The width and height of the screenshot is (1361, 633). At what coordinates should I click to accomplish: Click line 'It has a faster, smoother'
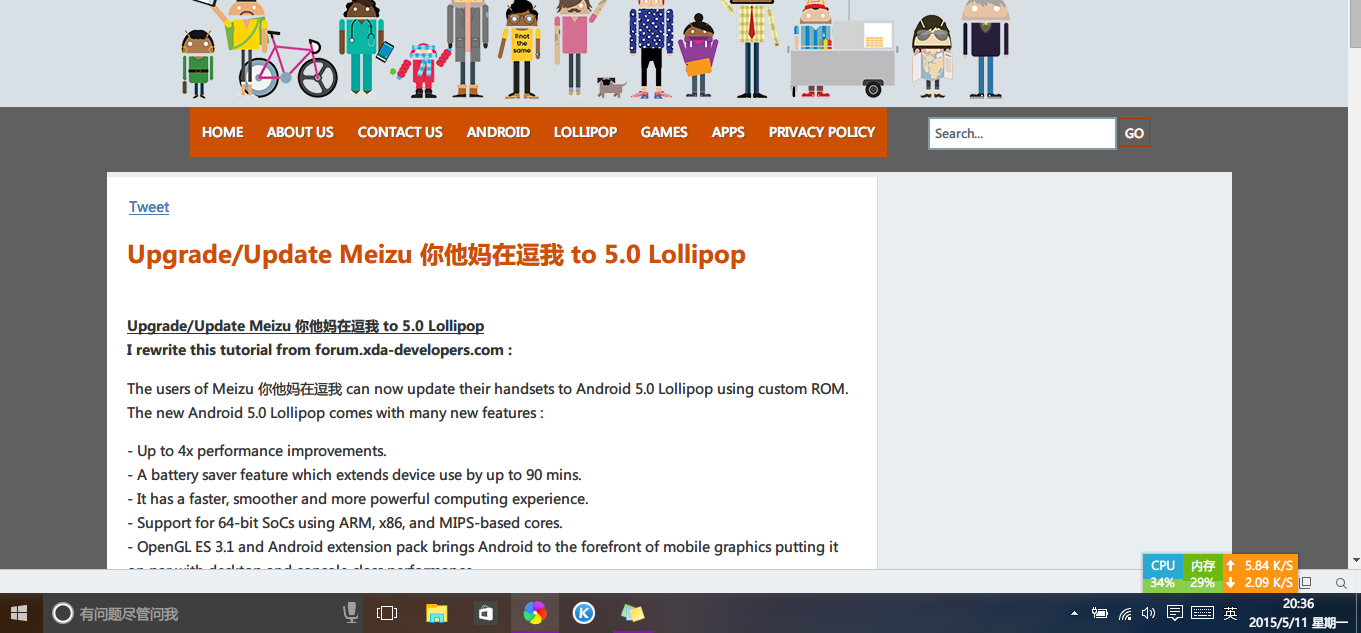click(x=358, y=499)
